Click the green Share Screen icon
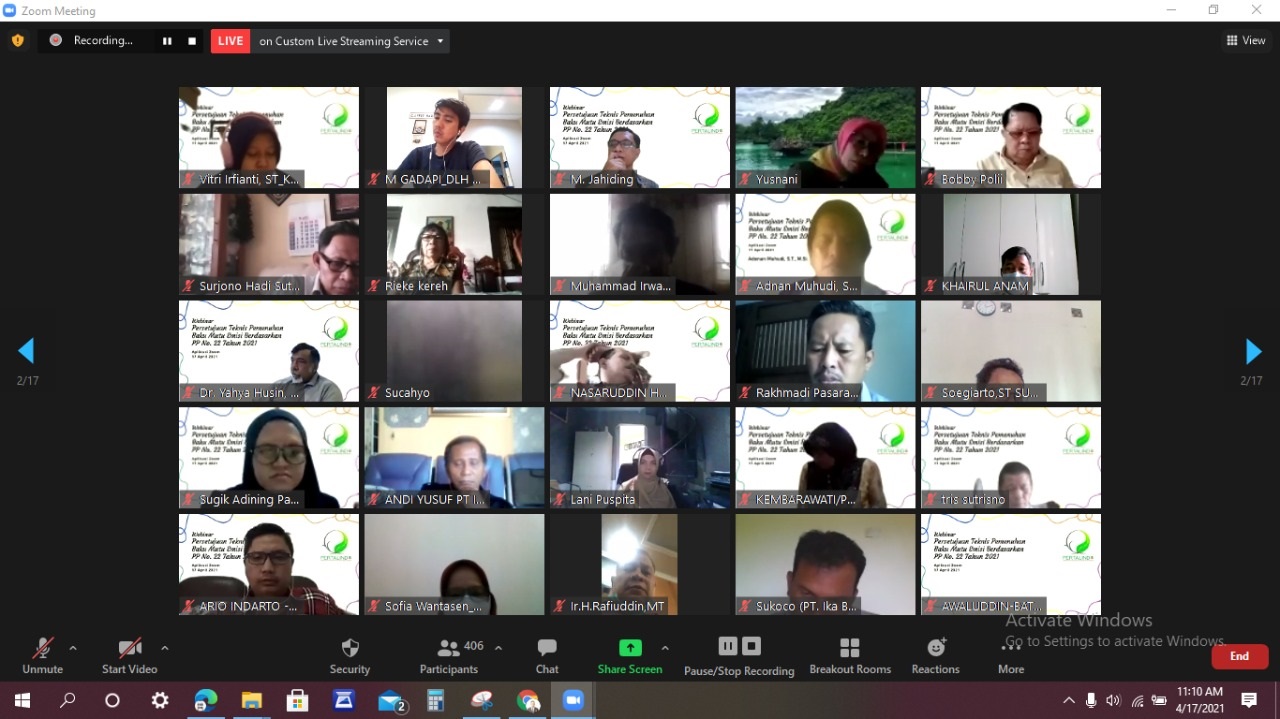 (630, 648)
